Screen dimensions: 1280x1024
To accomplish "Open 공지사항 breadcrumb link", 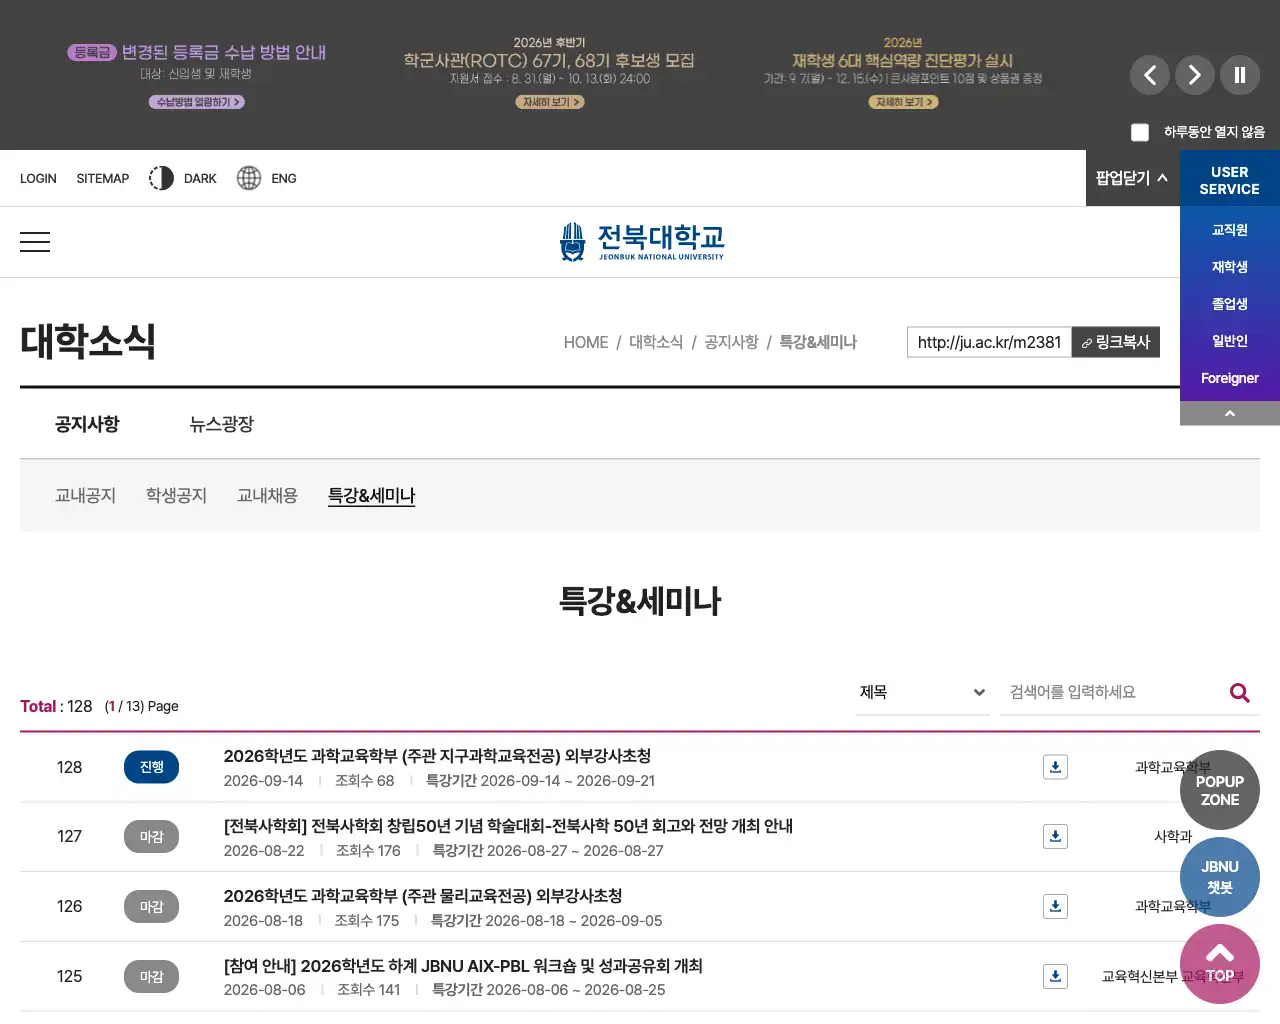I will [x=731, y=342].
